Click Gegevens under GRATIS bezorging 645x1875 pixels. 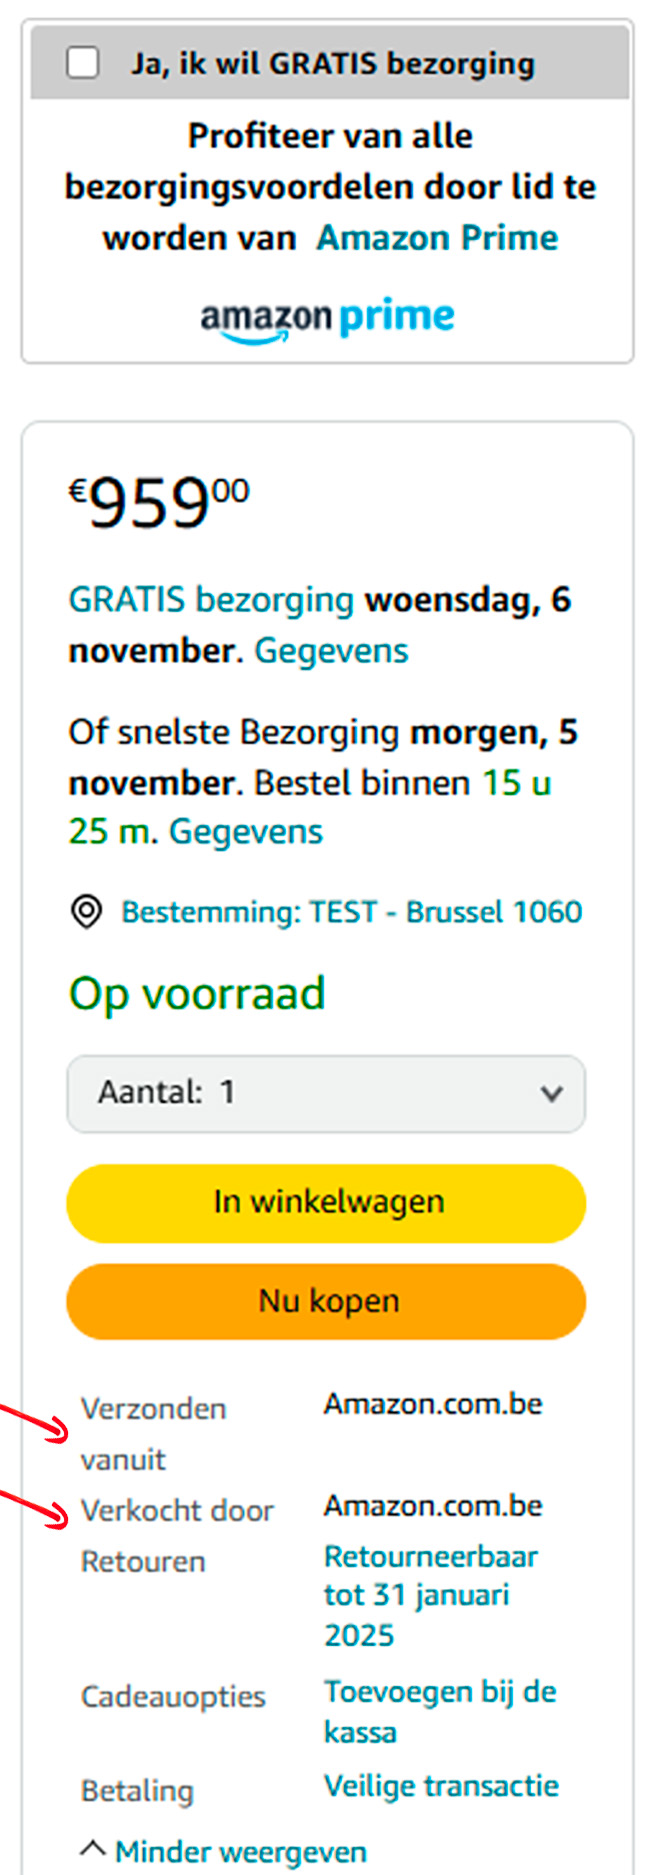(330, 650)
